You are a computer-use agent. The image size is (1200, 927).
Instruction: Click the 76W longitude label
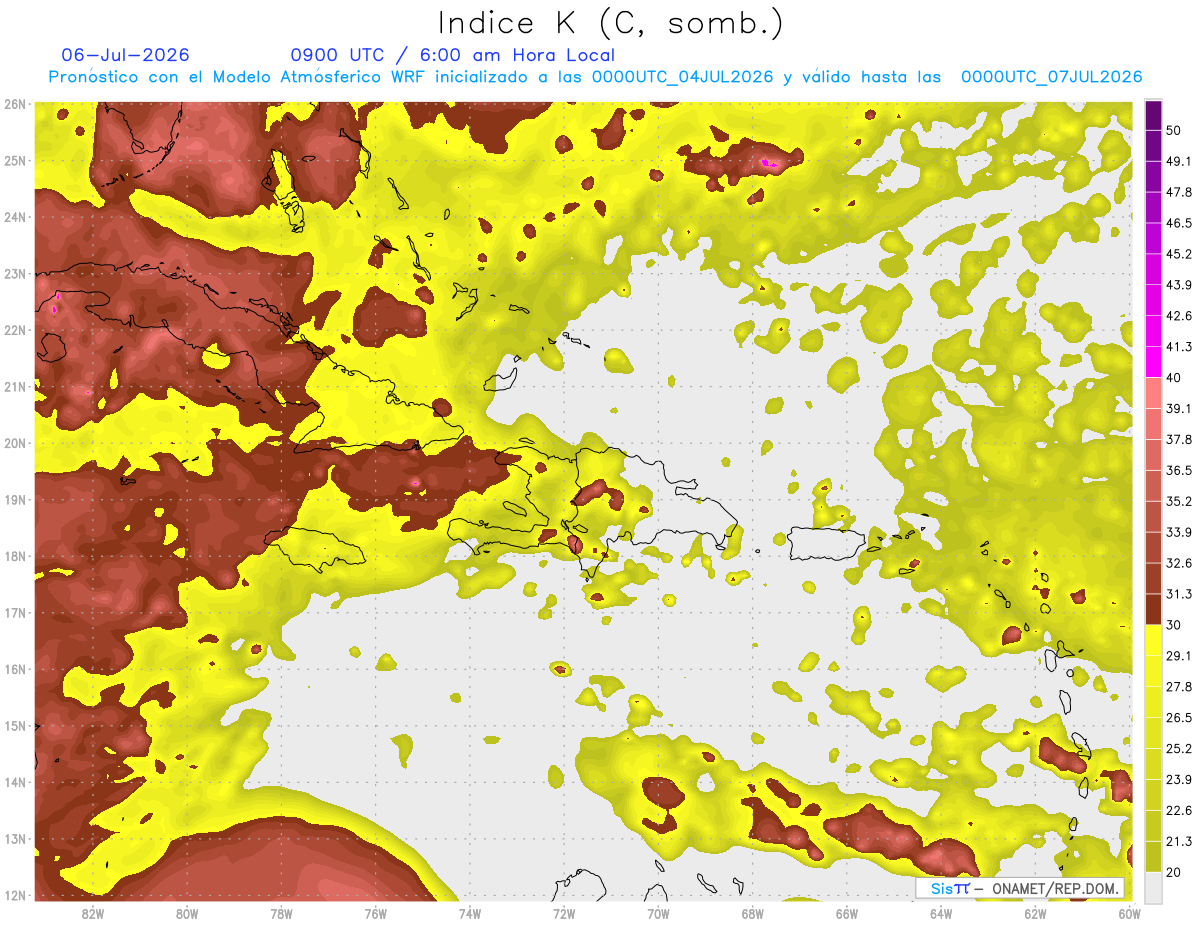pos(375,914)
